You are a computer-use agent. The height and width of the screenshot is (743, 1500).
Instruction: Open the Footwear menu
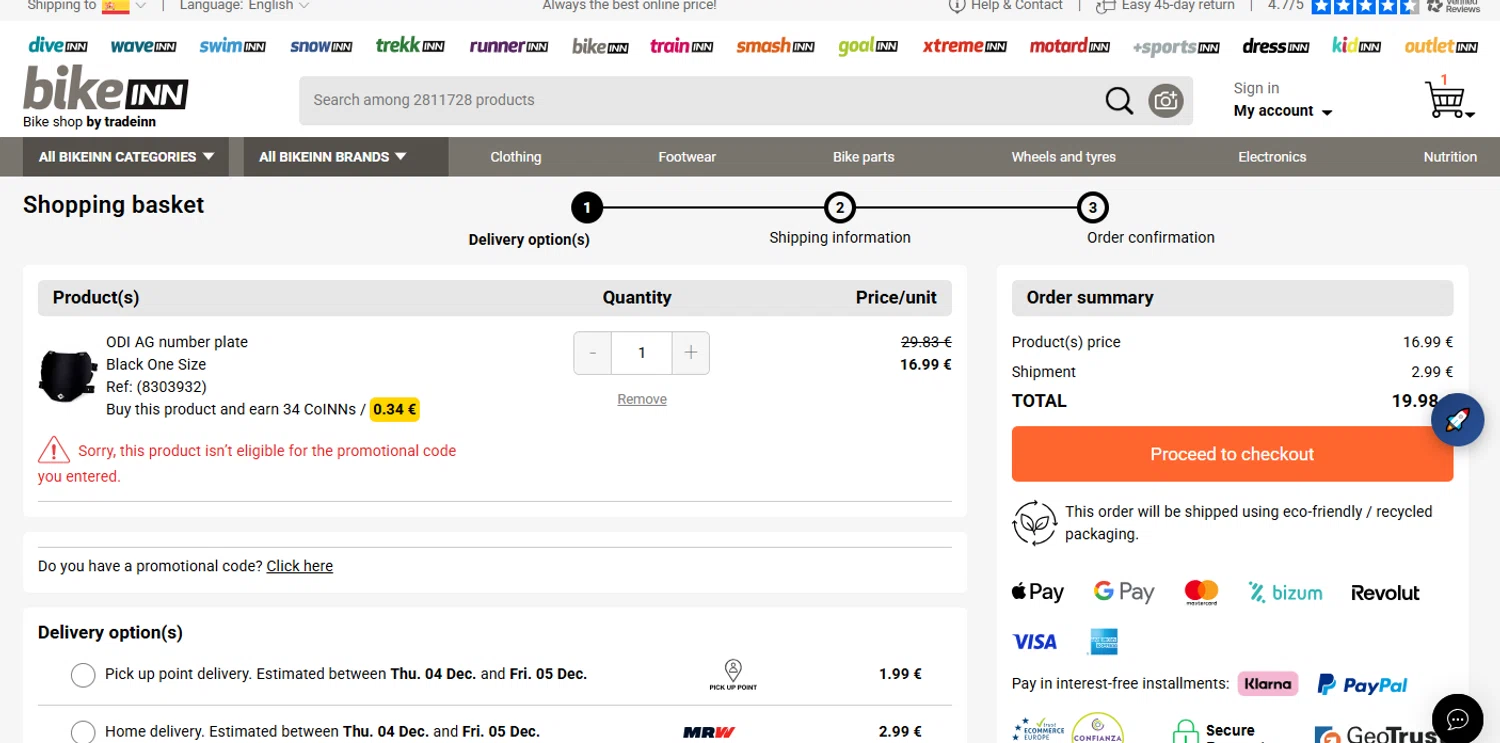click(x=687, y=157)
